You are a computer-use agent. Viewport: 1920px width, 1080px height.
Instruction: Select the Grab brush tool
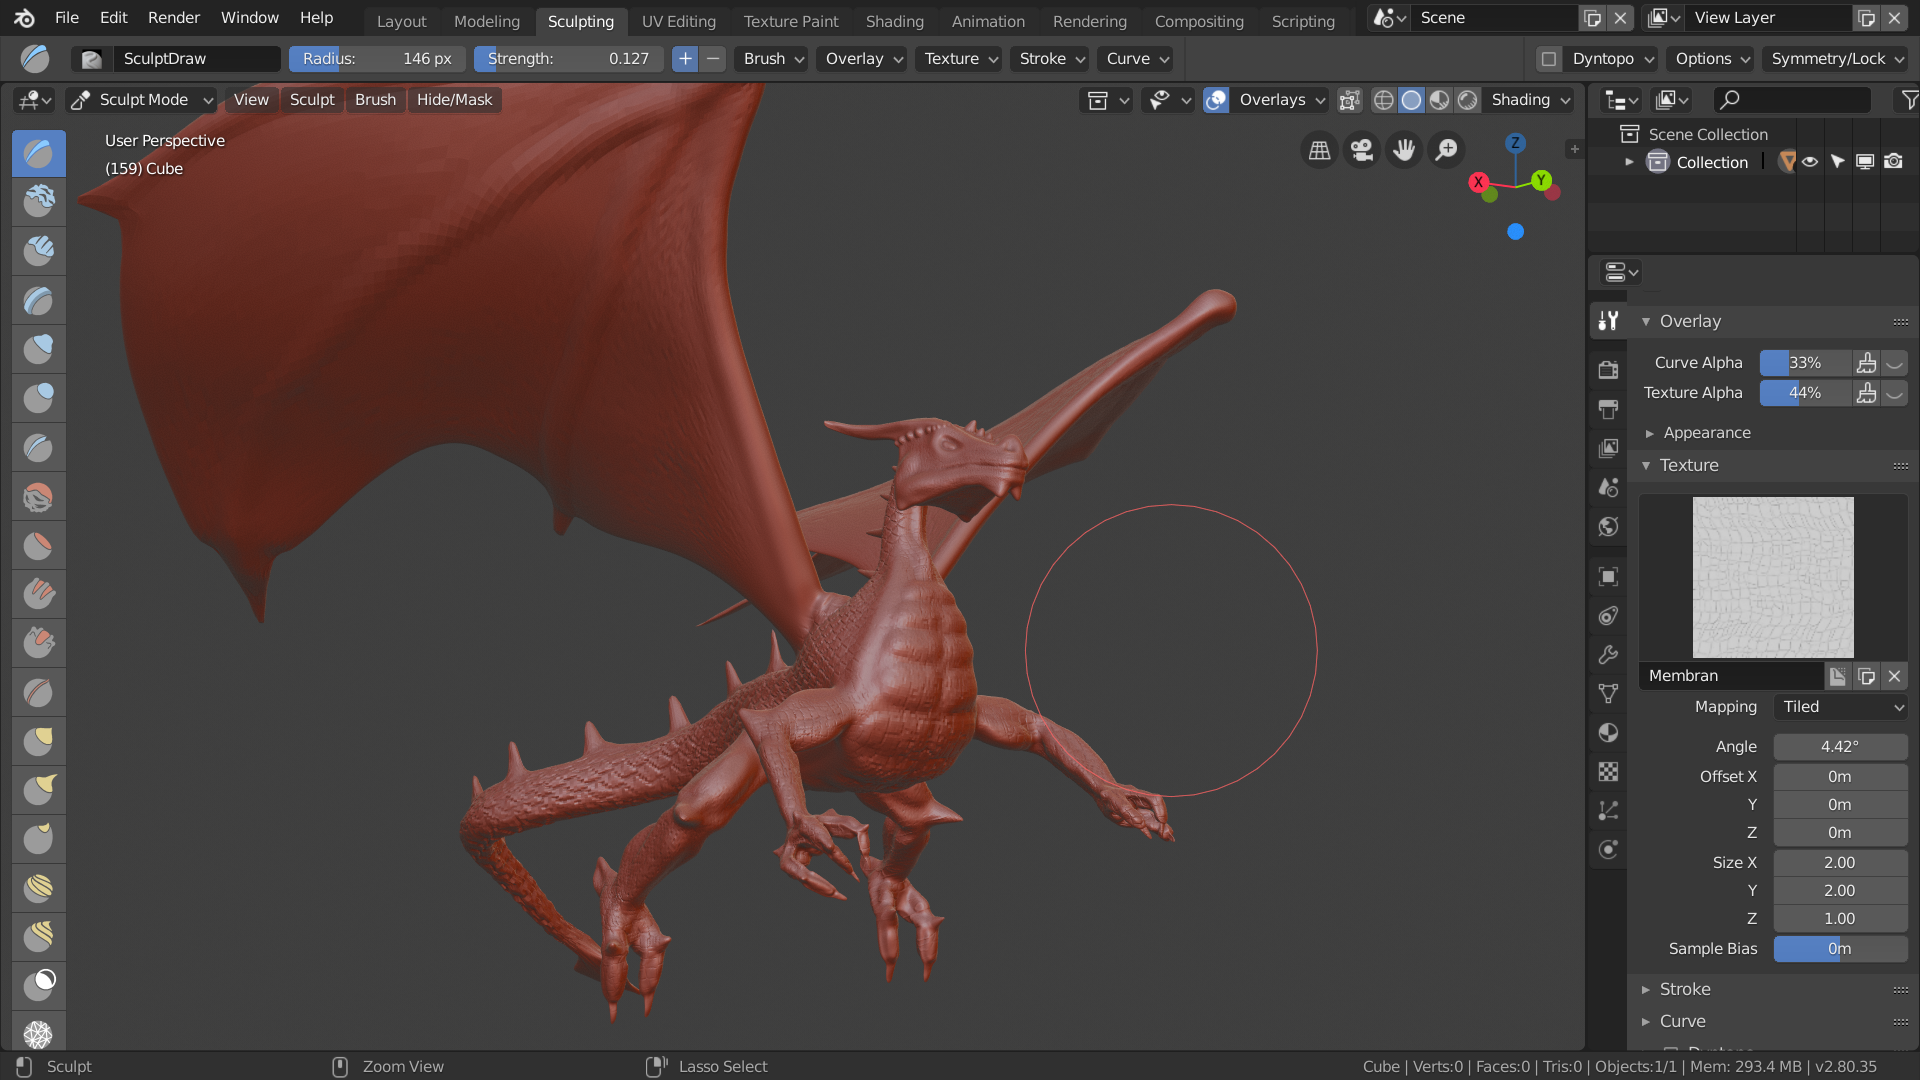pos(38,741)
